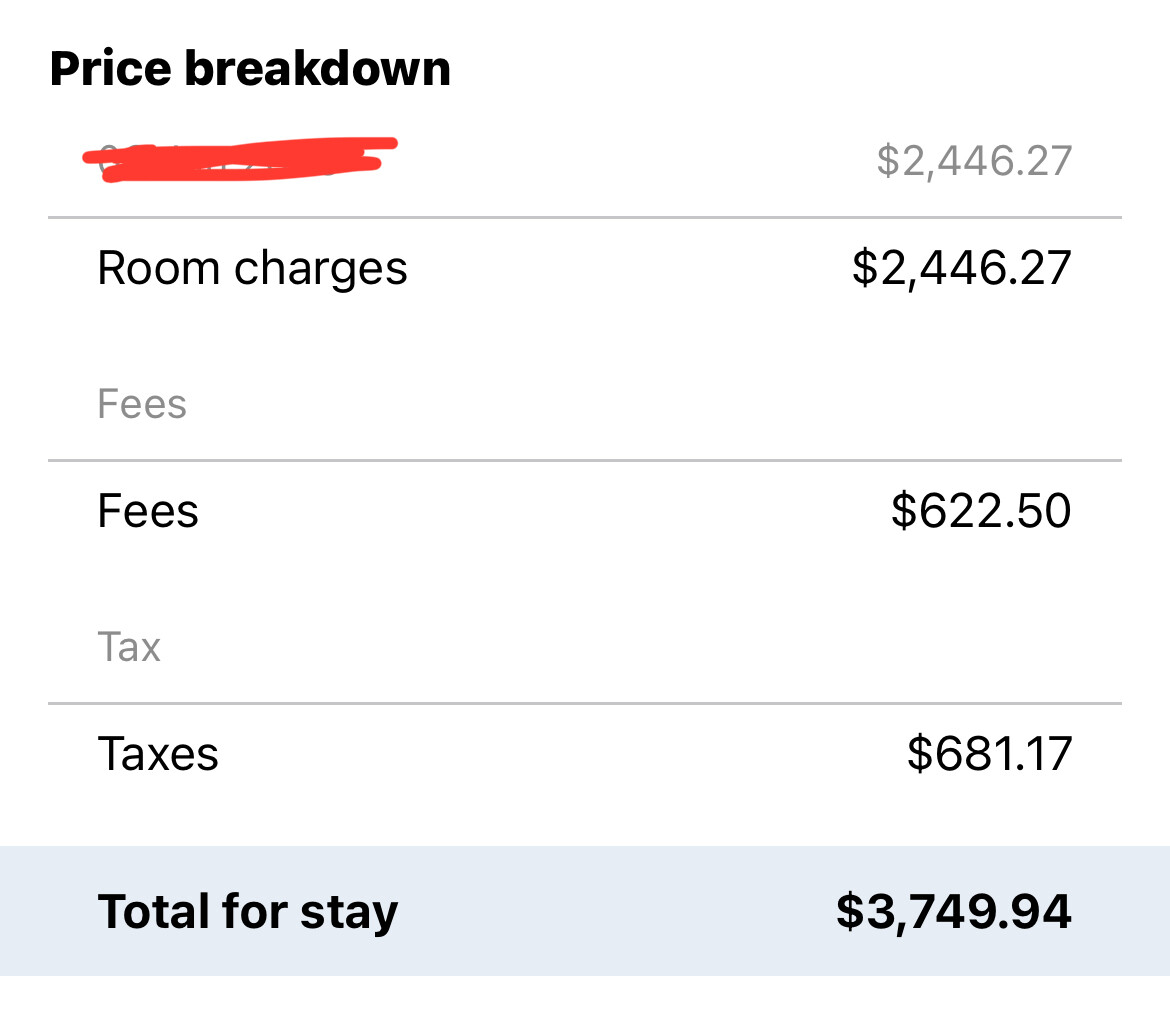This screenshot has height=1022, width=1170.
Task: Select the grey $2,446.27 room rate amount
Action: (974, 161)
